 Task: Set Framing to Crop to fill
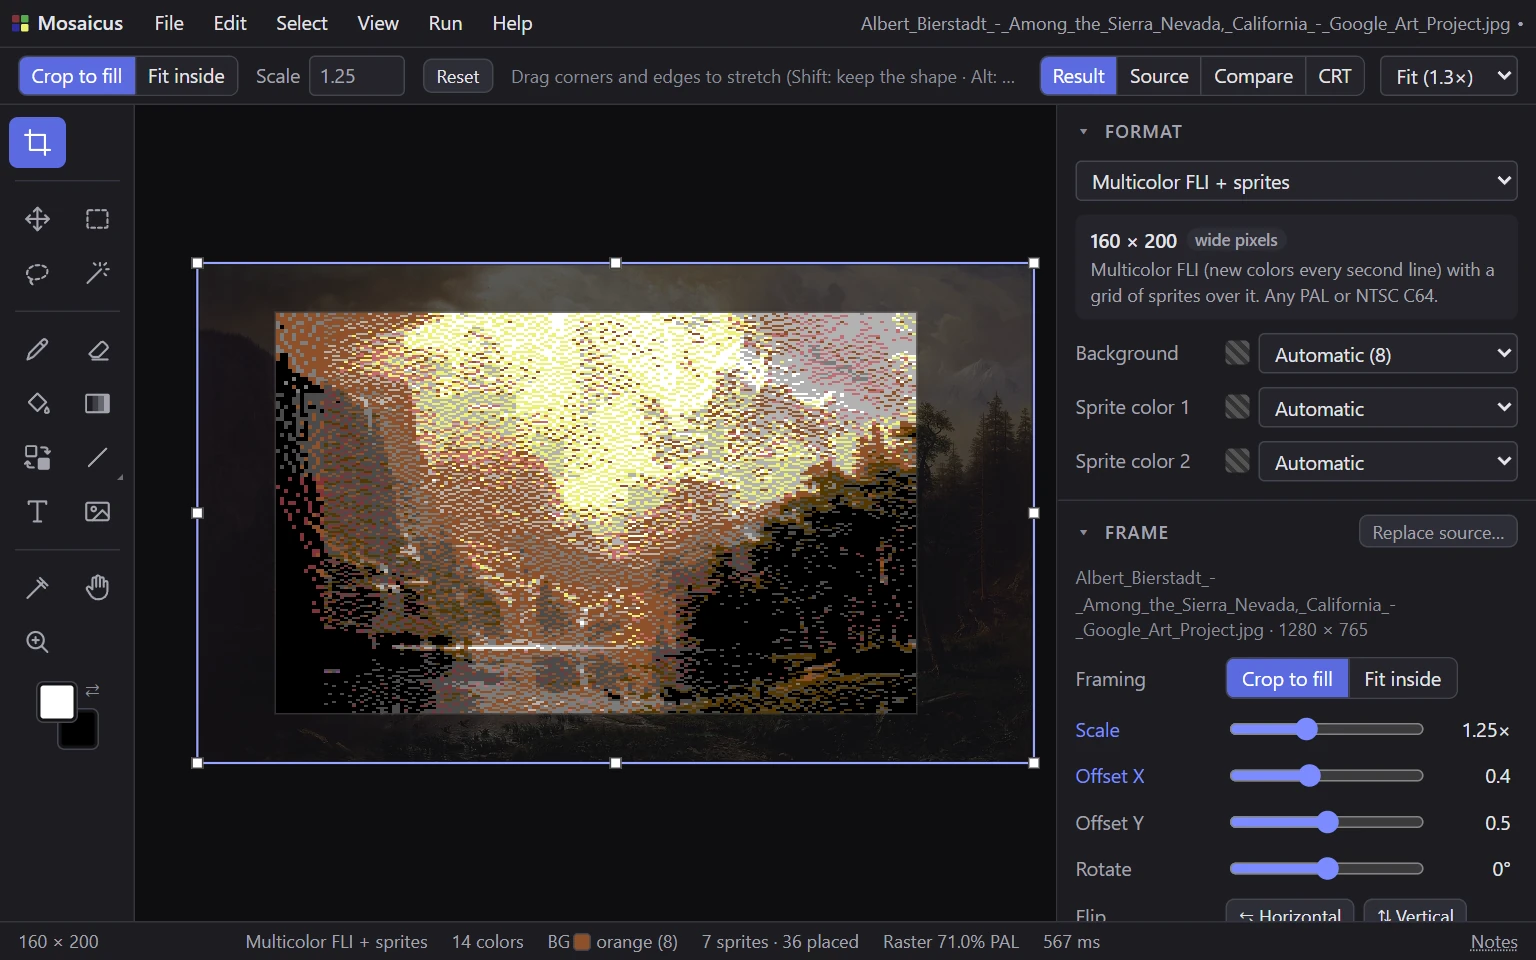click(1287, 679)
